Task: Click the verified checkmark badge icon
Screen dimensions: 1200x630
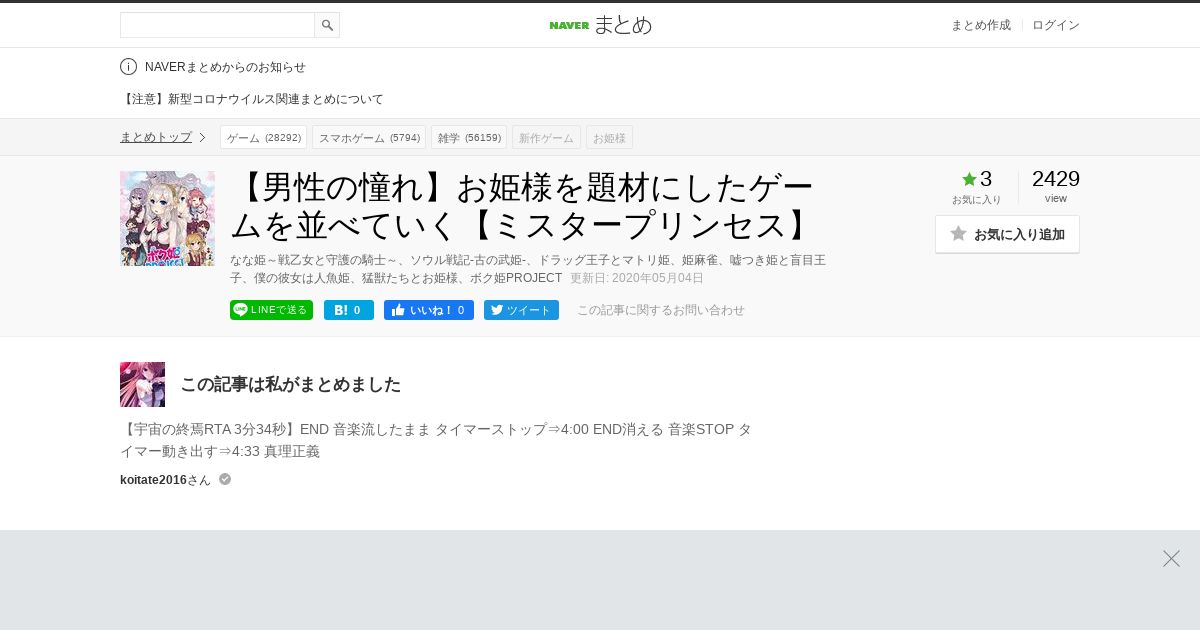Action: click(225, 479)
